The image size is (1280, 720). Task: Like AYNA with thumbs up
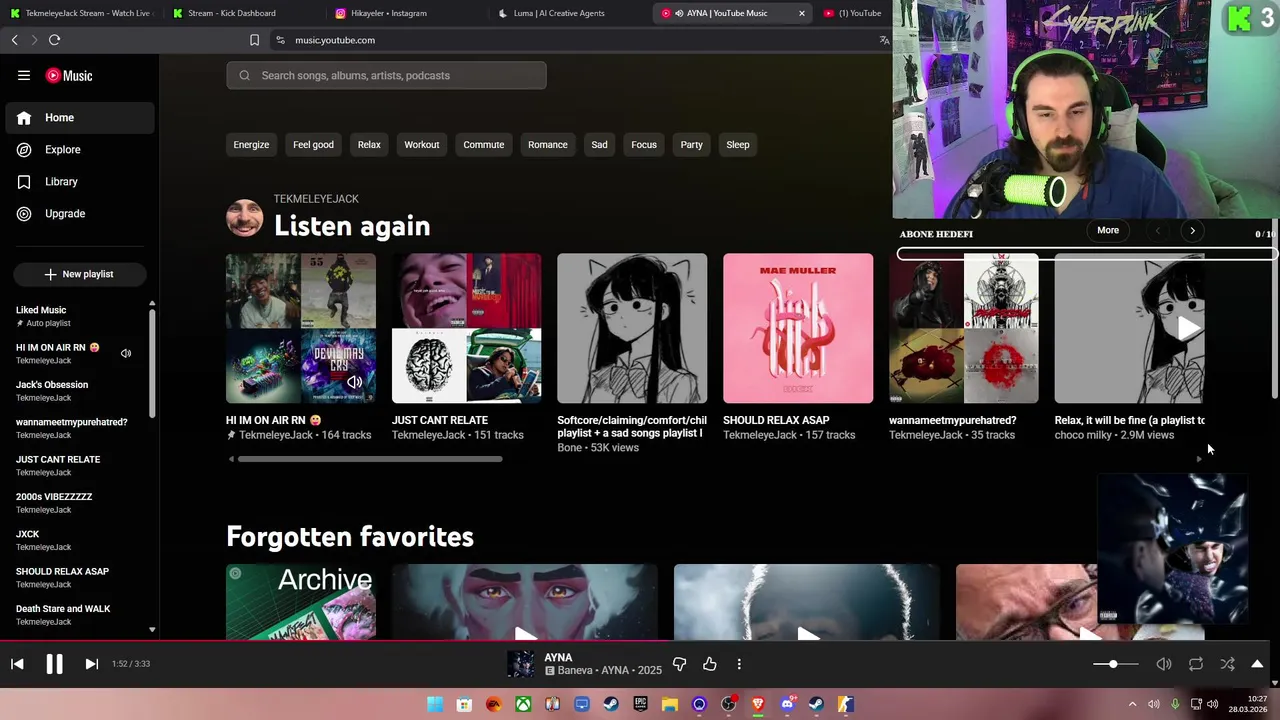pyautogui.click(x=709, y=664)
